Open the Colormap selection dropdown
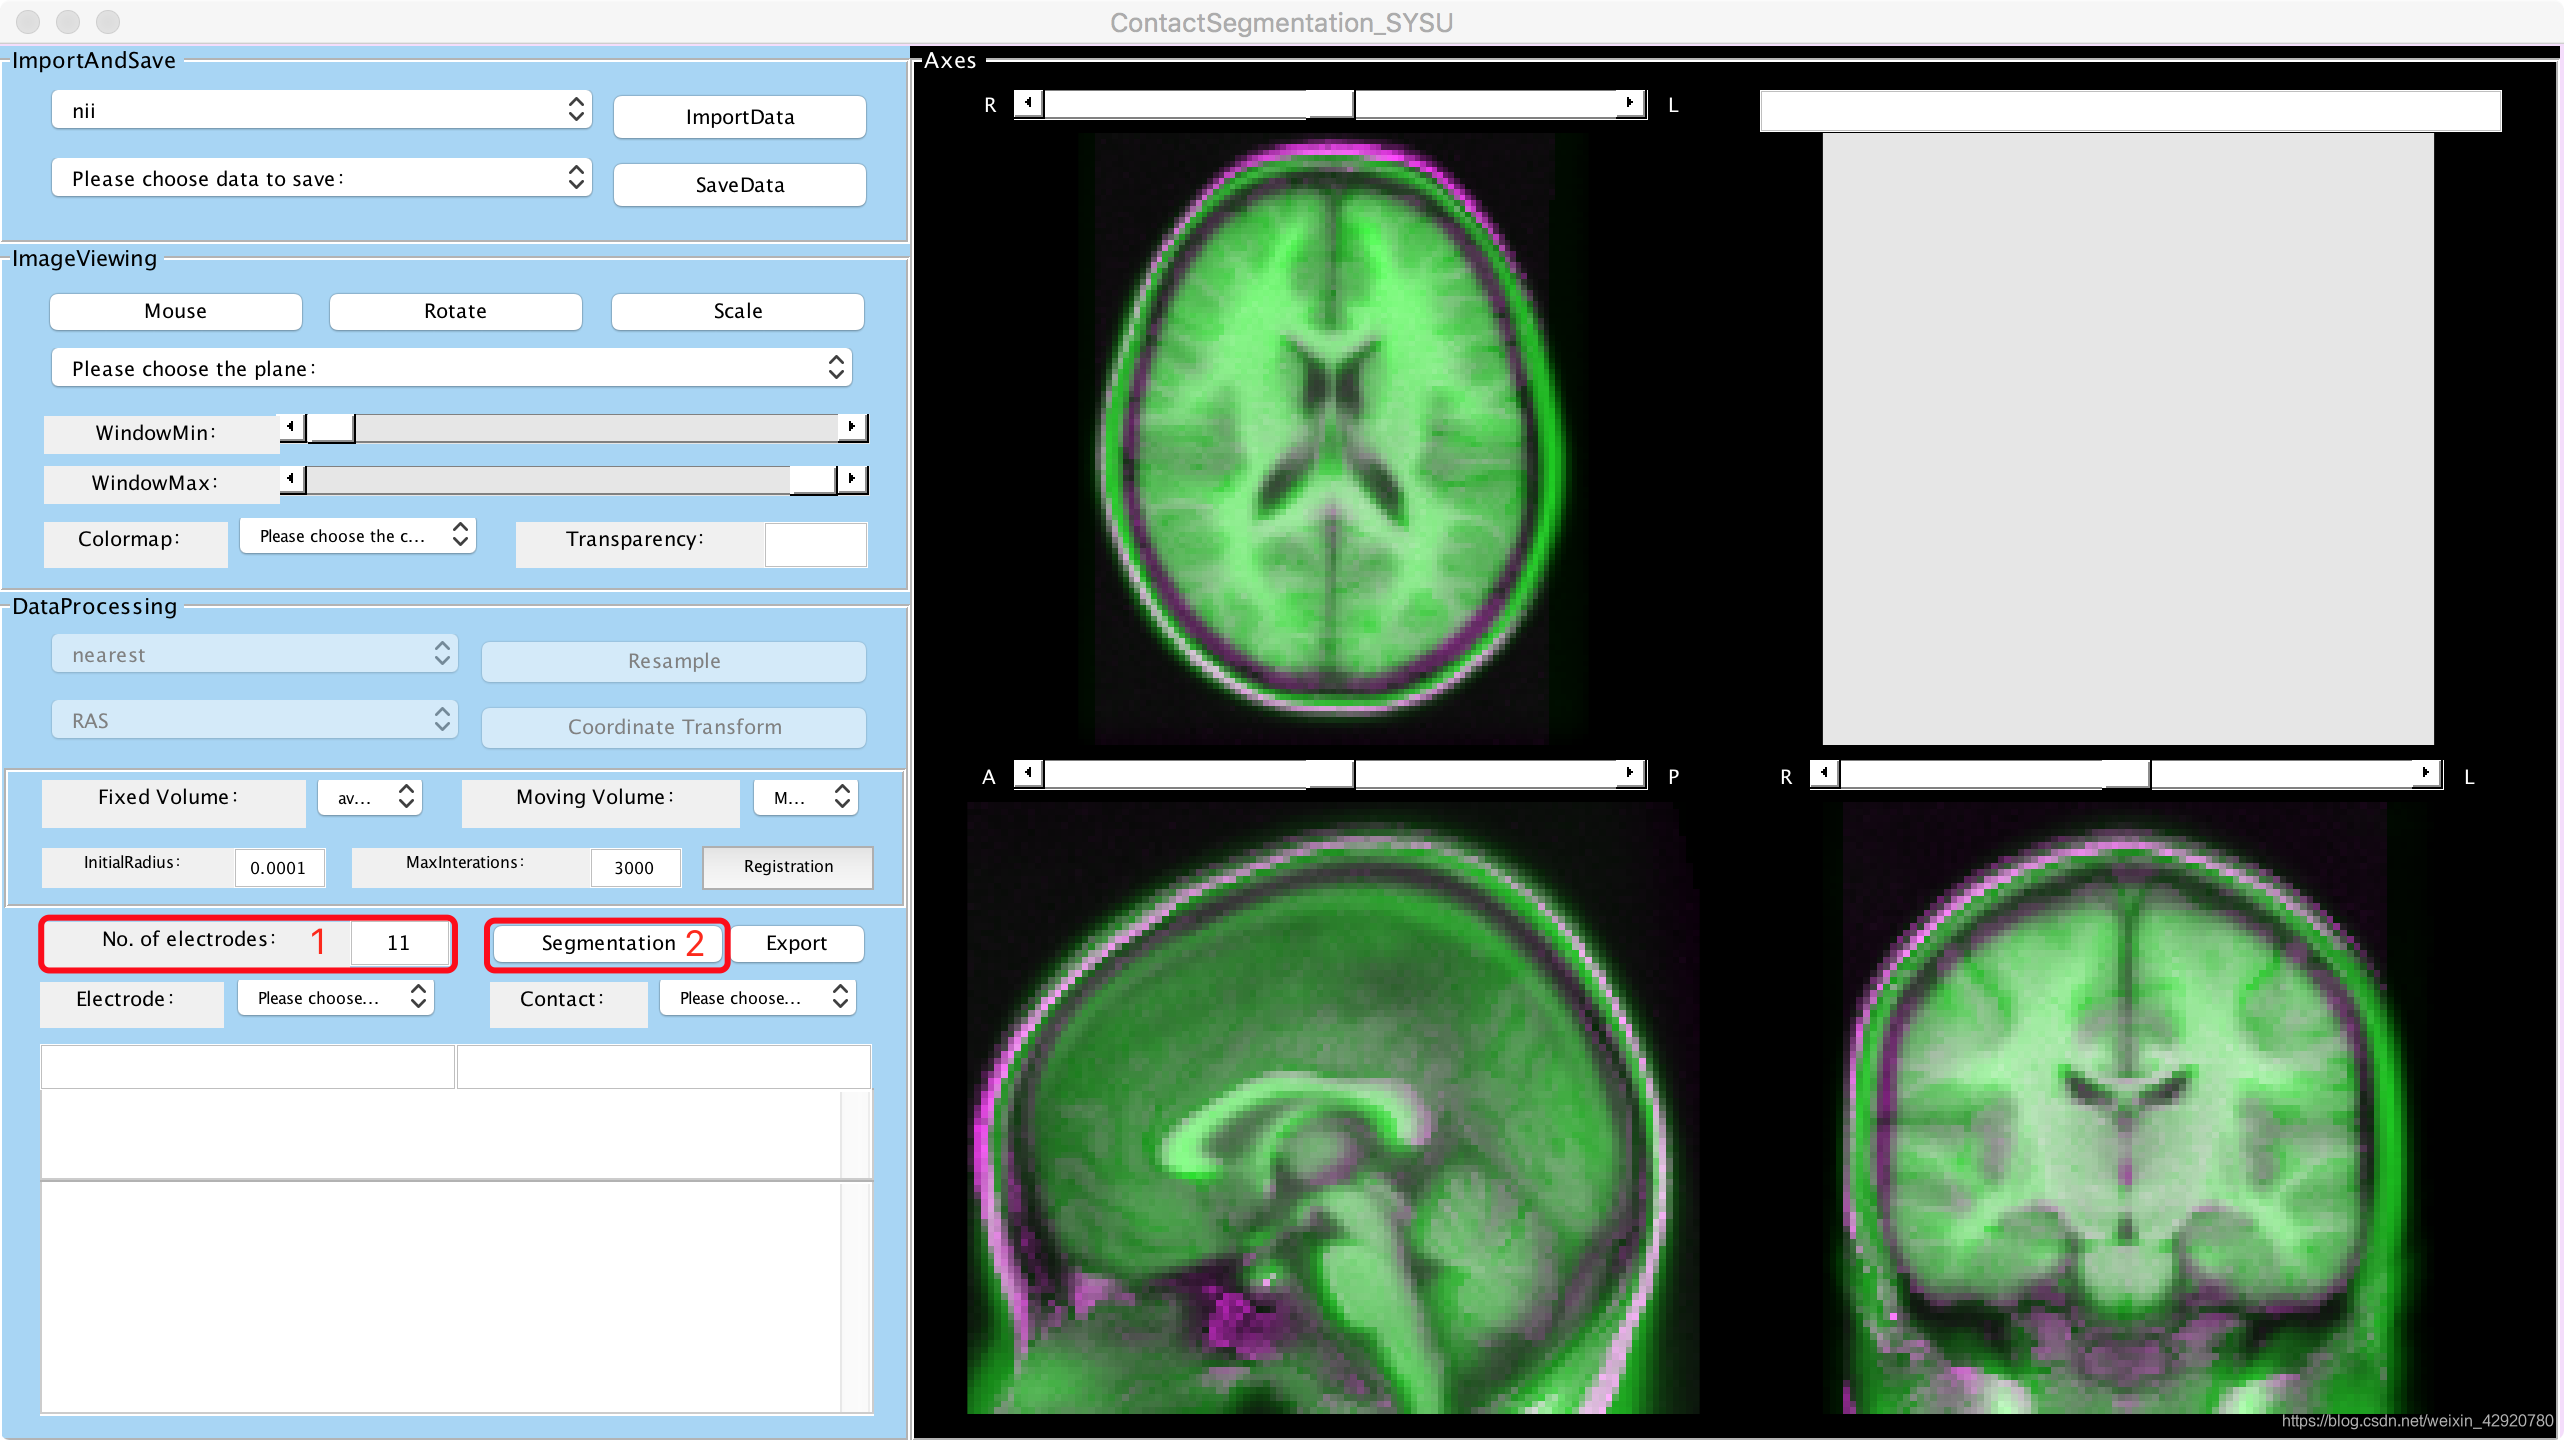This screenshot has width=2564, height=1440. coord(358,536)
